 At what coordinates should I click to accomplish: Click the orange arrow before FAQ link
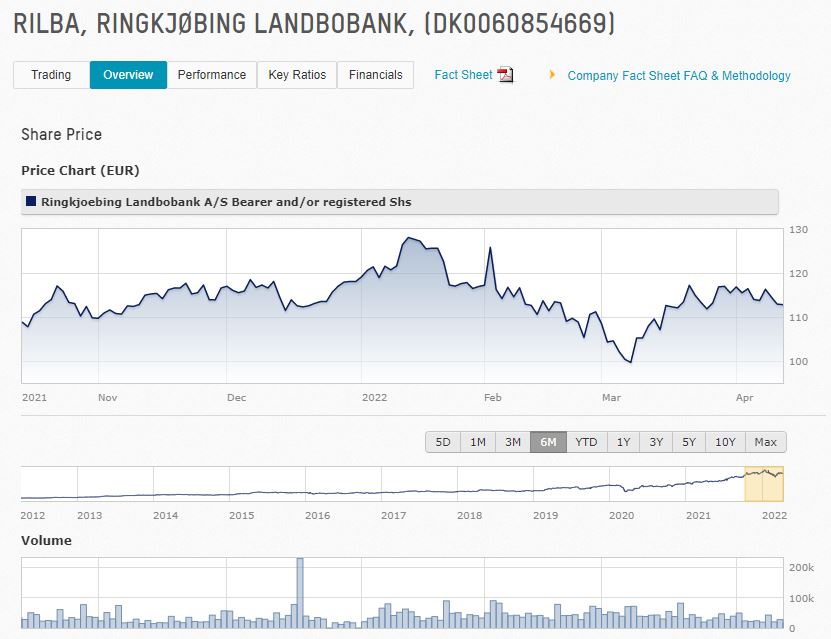tap(552, 75)
